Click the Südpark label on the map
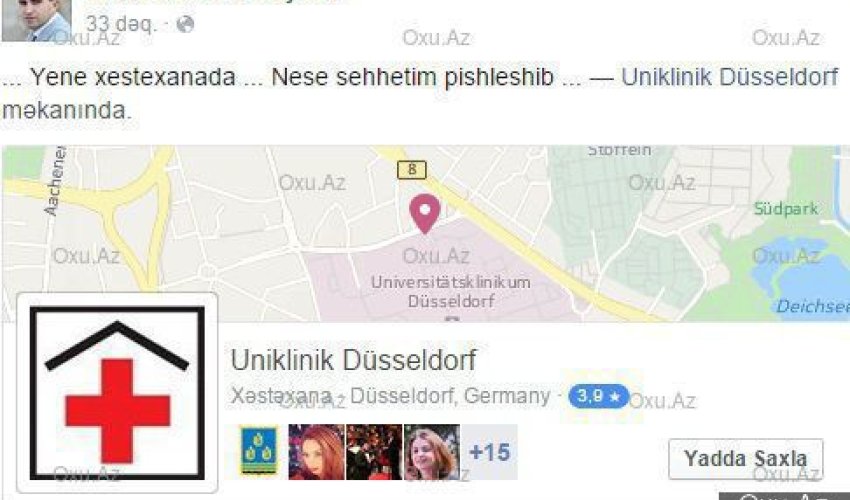 [786, 209]
